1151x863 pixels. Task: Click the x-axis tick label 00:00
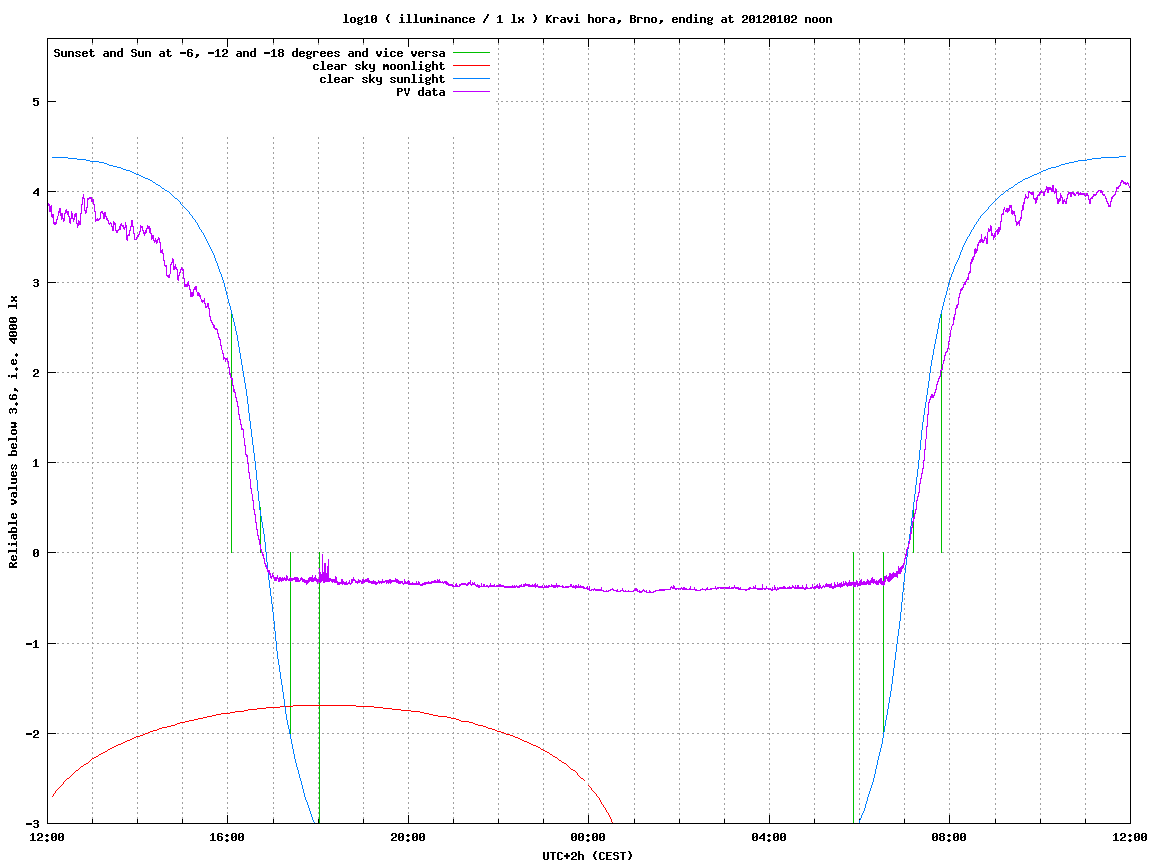coord(589,837)
